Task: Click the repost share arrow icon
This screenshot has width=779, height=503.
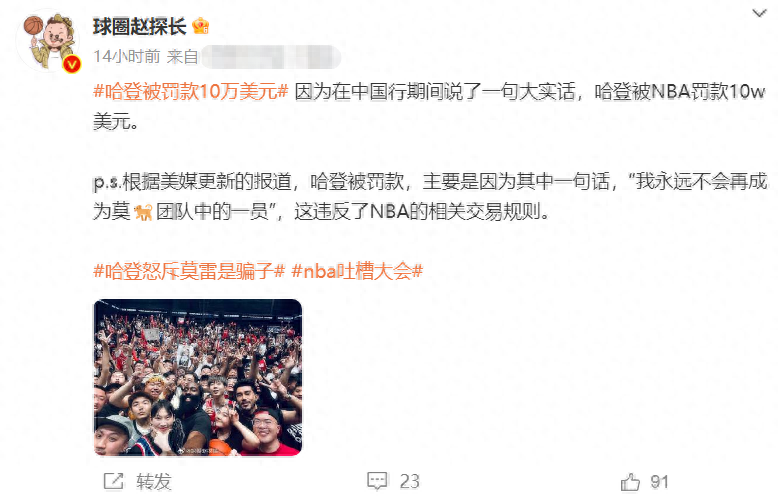Action: tap(113, 481)
